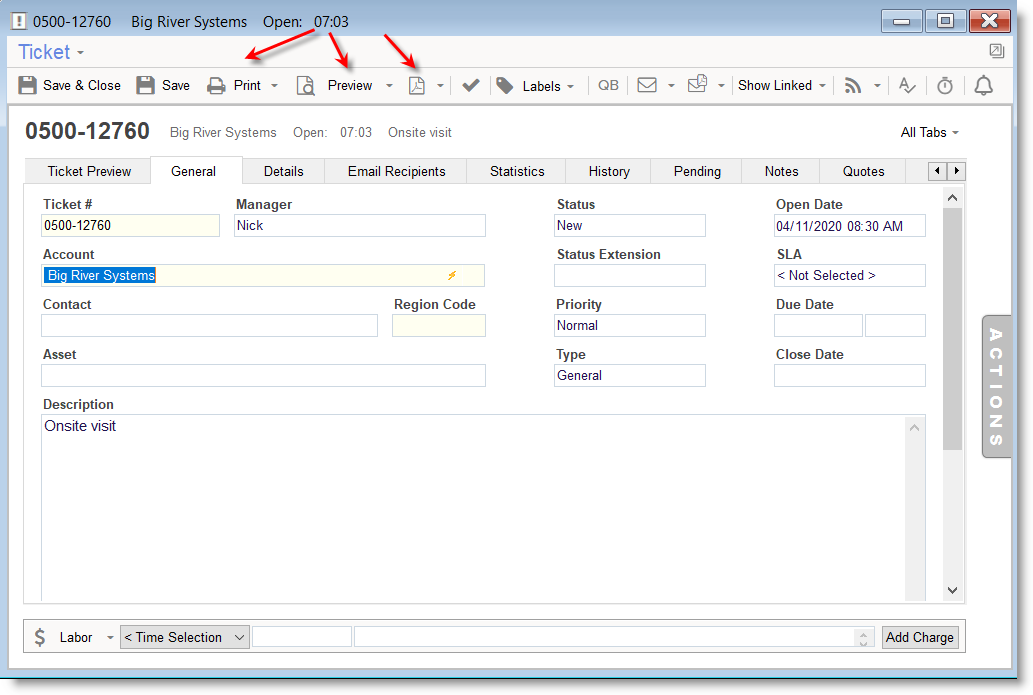Click the RSS feed icon
1033x695 pixels.
(x=853, y=86)
